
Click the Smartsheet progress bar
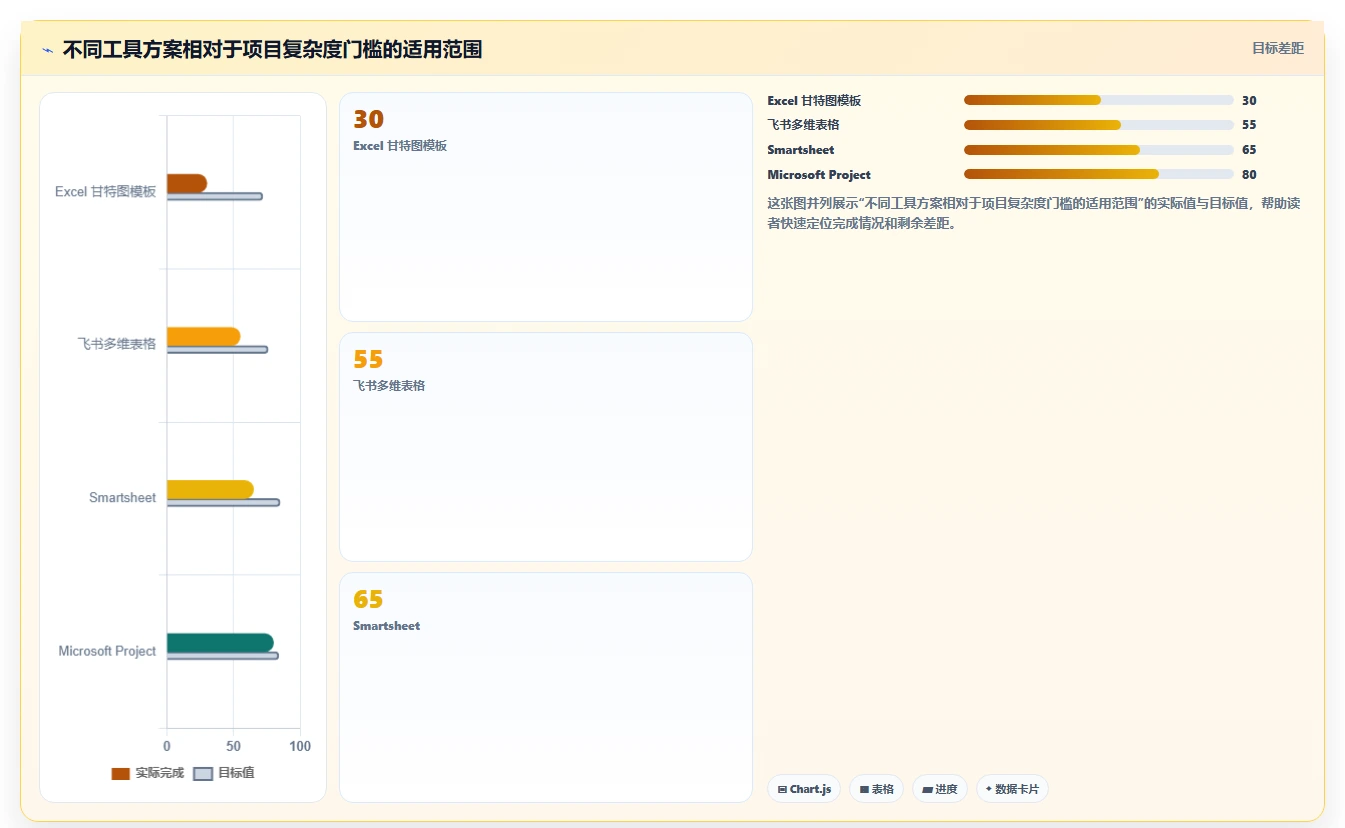[1098, 150]
